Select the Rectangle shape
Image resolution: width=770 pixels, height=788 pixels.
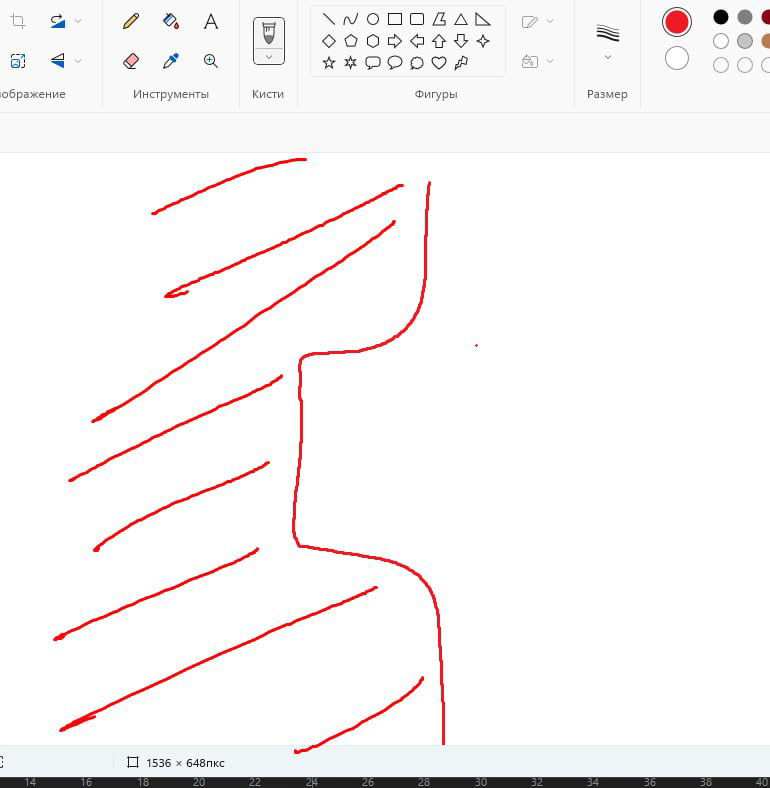click(395, 19)
